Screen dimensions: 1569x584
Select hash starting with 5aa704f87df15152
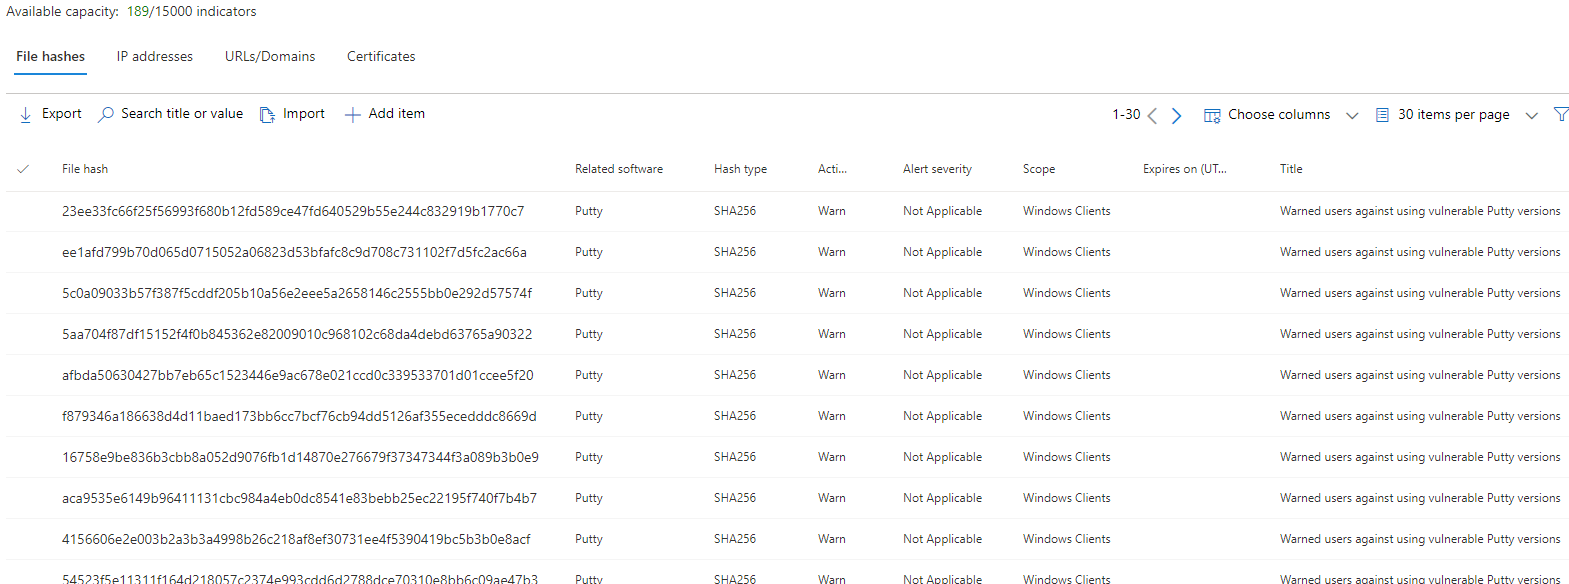click(x=297, y=334)
